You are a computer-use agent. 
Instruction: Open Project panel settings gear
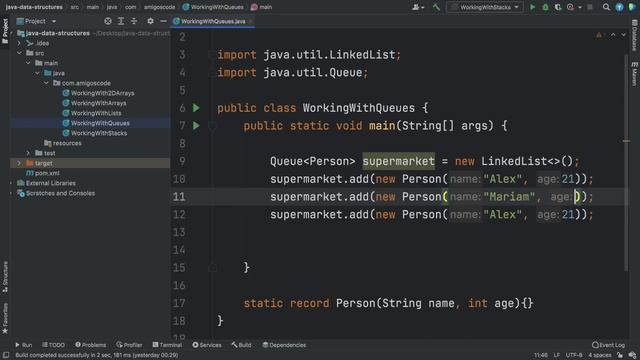(151, 21)
